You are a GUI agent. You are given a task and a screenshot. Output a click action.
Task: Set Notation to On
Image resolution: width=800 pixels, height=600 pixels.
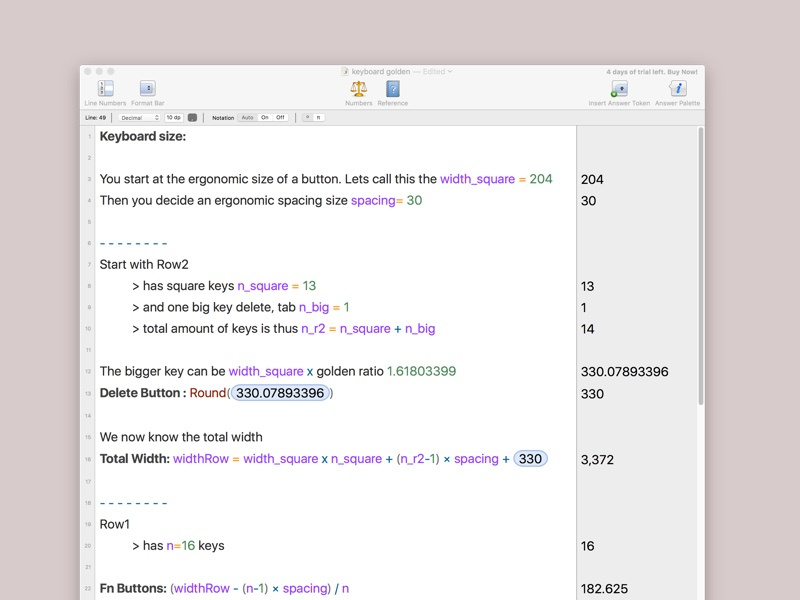[x=264, y=118]
